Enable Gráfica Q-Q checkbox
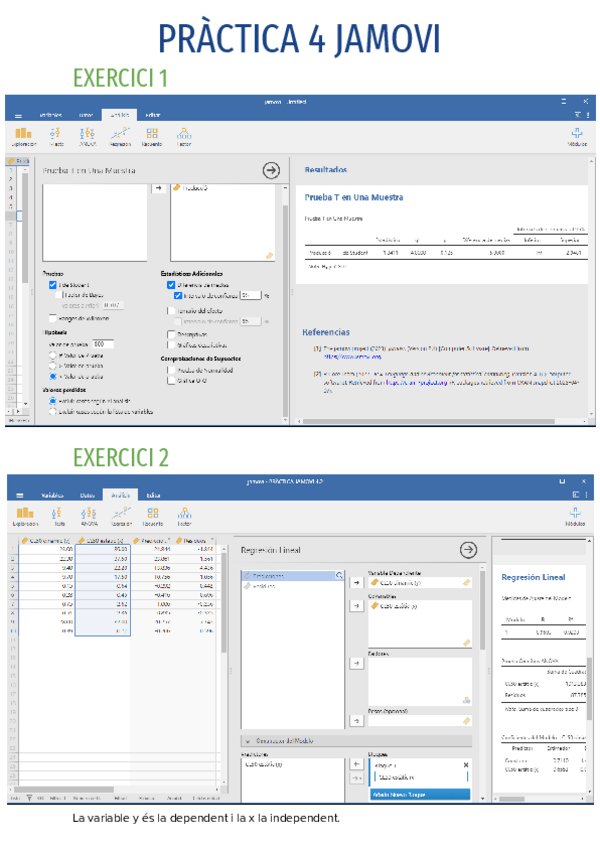Image resolution: width=600 pixels, height=848 pixels. [x=171, y=380]
